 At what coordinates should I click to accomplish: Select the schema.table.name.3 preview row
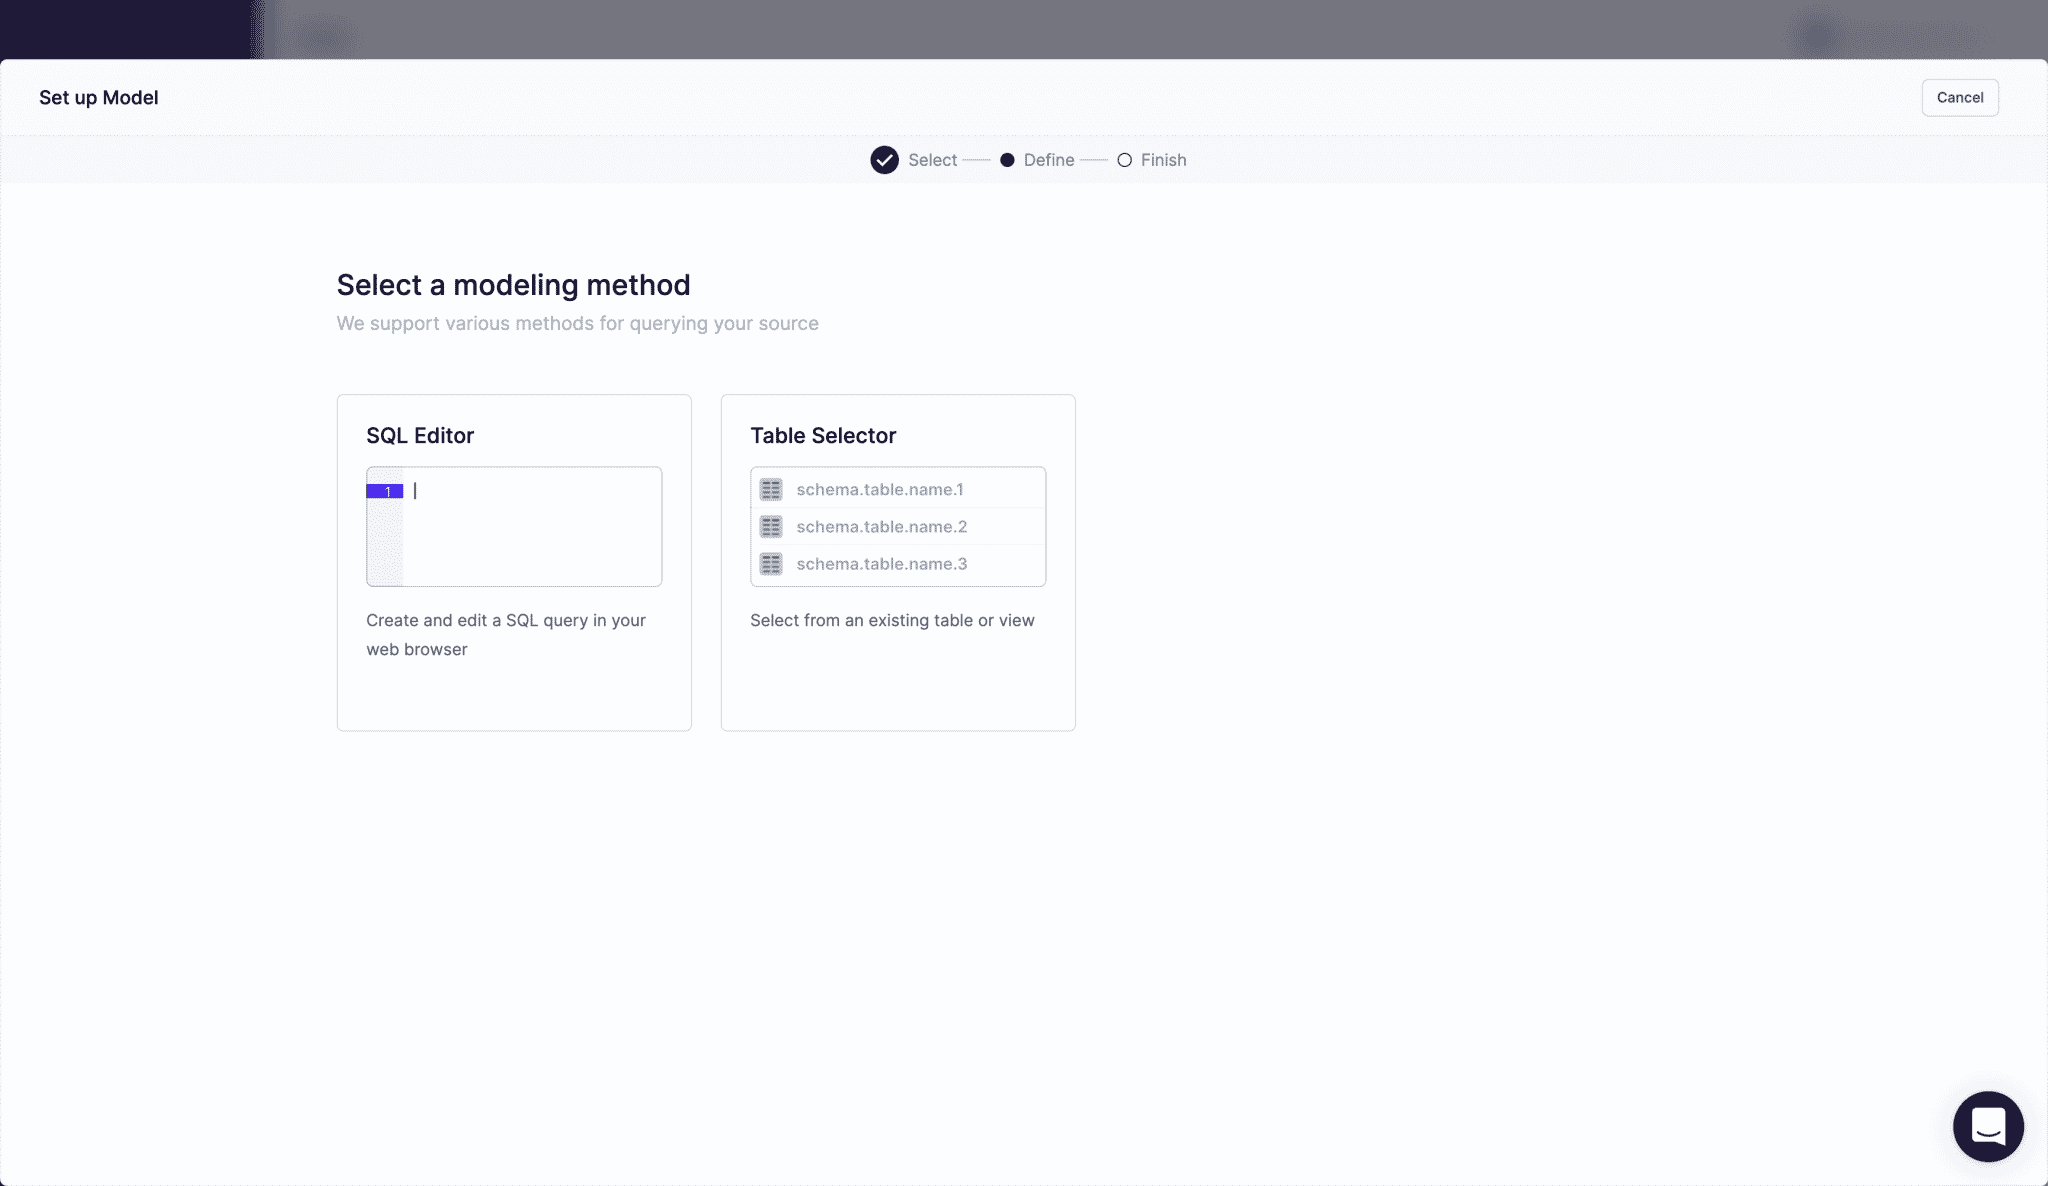point(898,564)
